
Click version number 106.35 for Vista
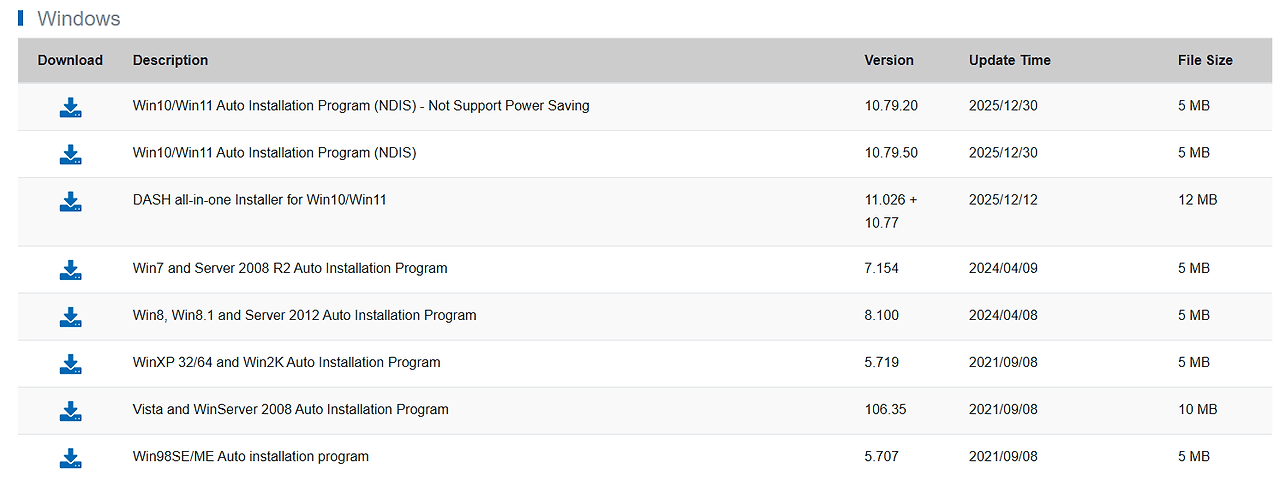(885, 409)
